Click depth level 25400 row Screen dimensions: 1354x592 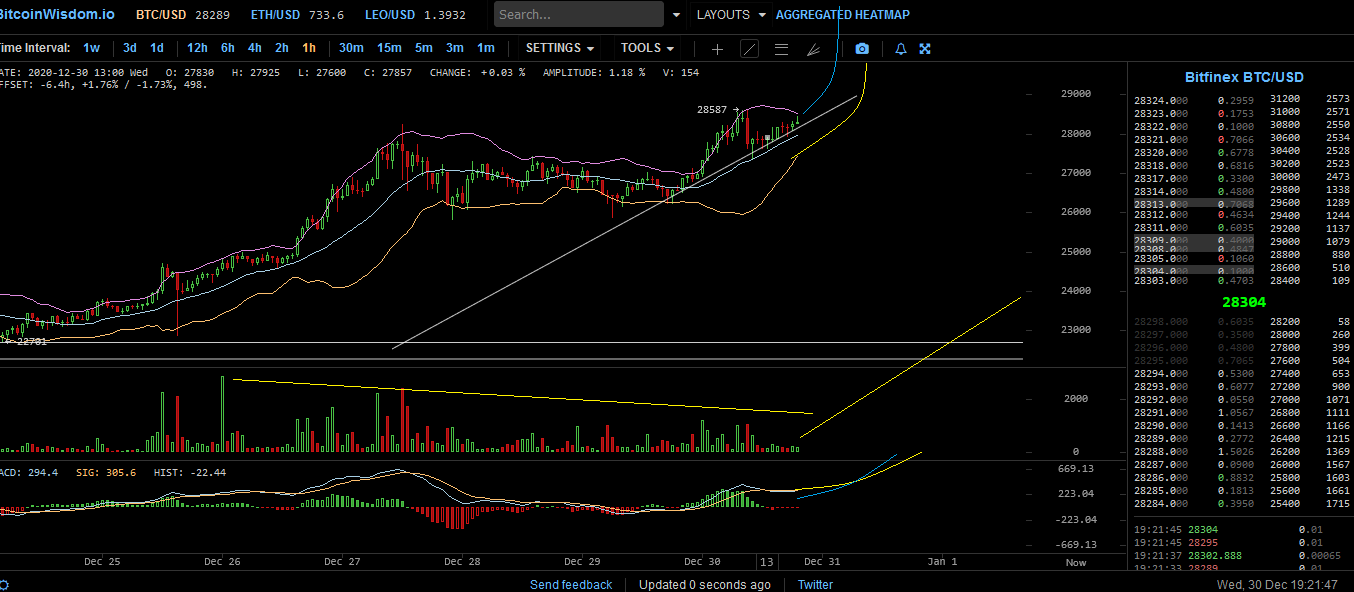1309,503
